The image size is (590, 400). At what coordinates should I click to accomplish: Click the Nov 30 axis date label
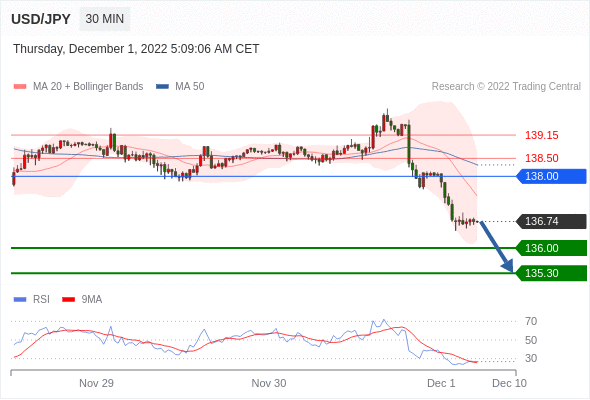pos(269,383)
